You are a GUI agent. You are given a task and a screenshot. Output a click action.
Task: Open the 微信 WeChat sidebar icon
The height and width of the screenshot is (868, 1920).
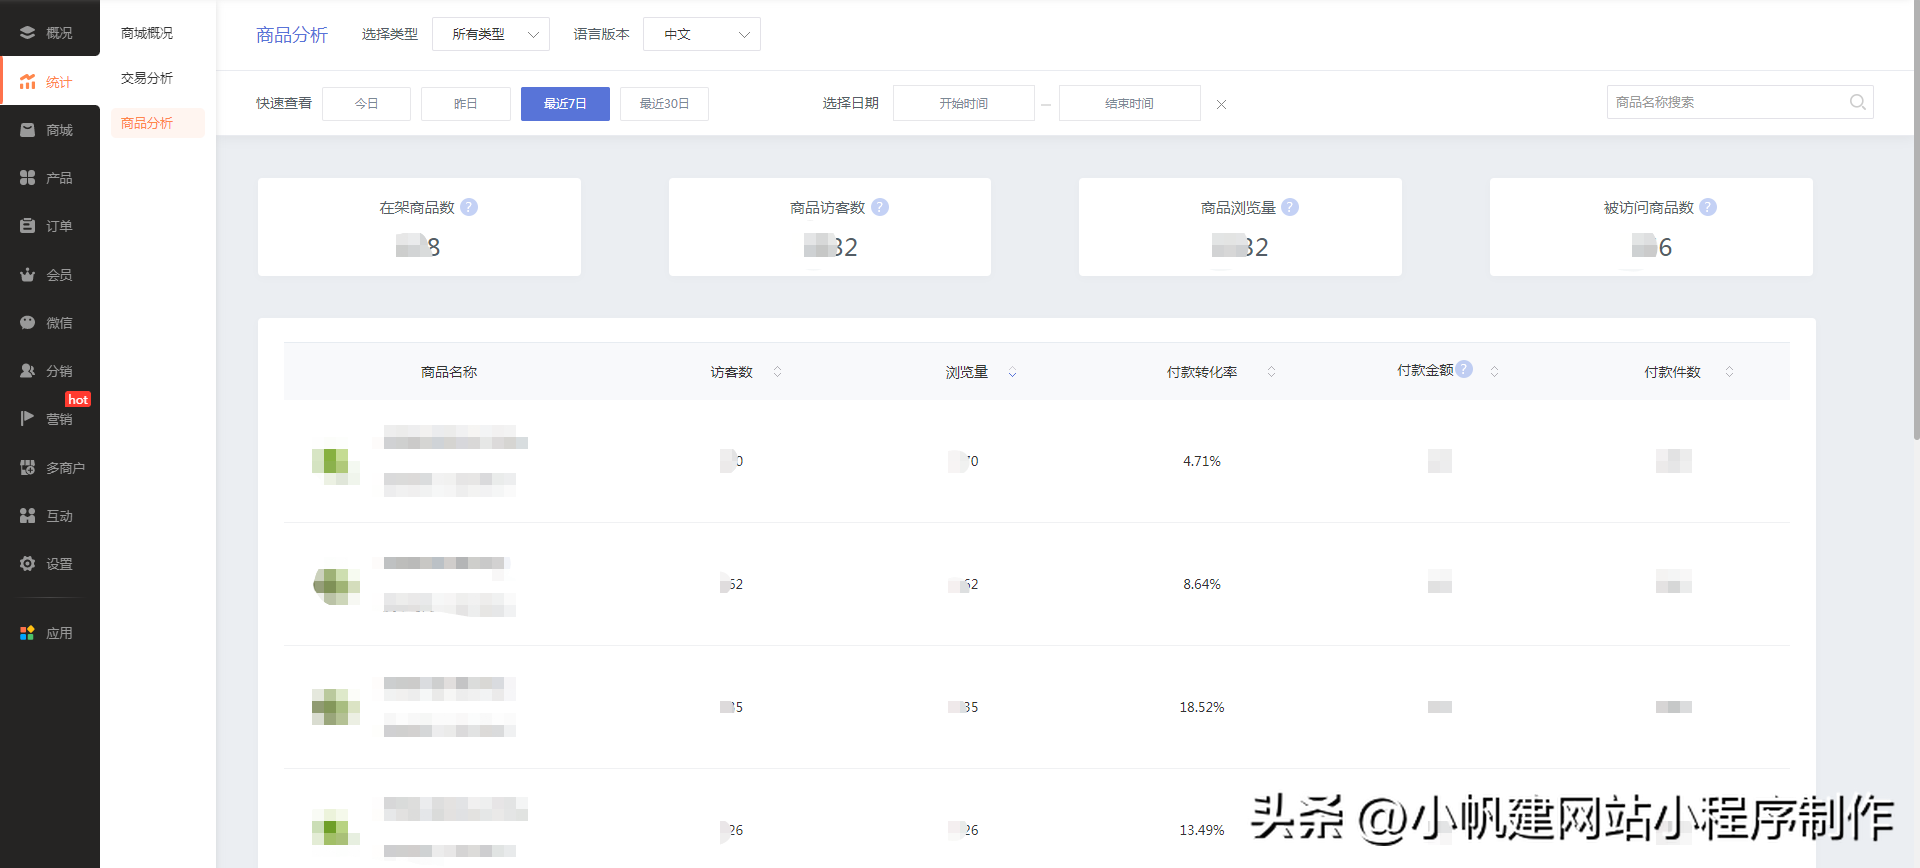[x=28, y=323]
